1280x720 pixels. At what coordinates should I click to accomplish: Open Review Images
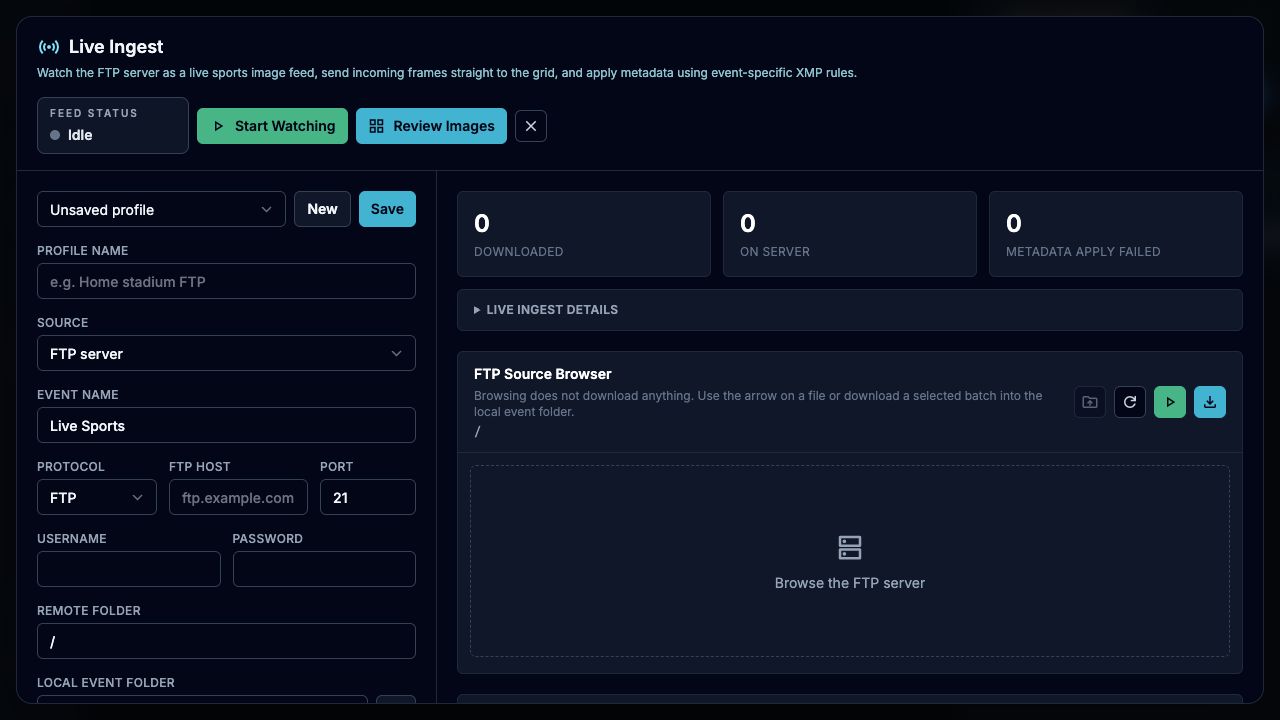coord(431,126)
